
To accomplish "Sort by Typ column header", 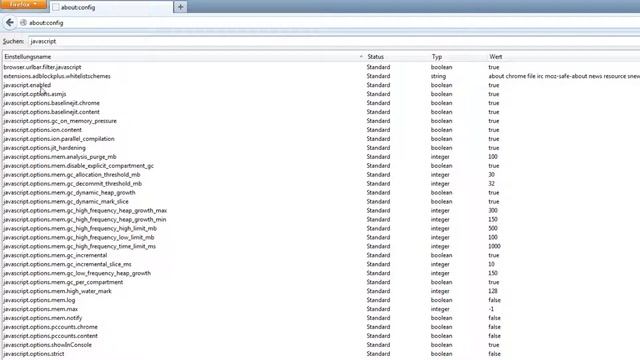I will 458,57.
